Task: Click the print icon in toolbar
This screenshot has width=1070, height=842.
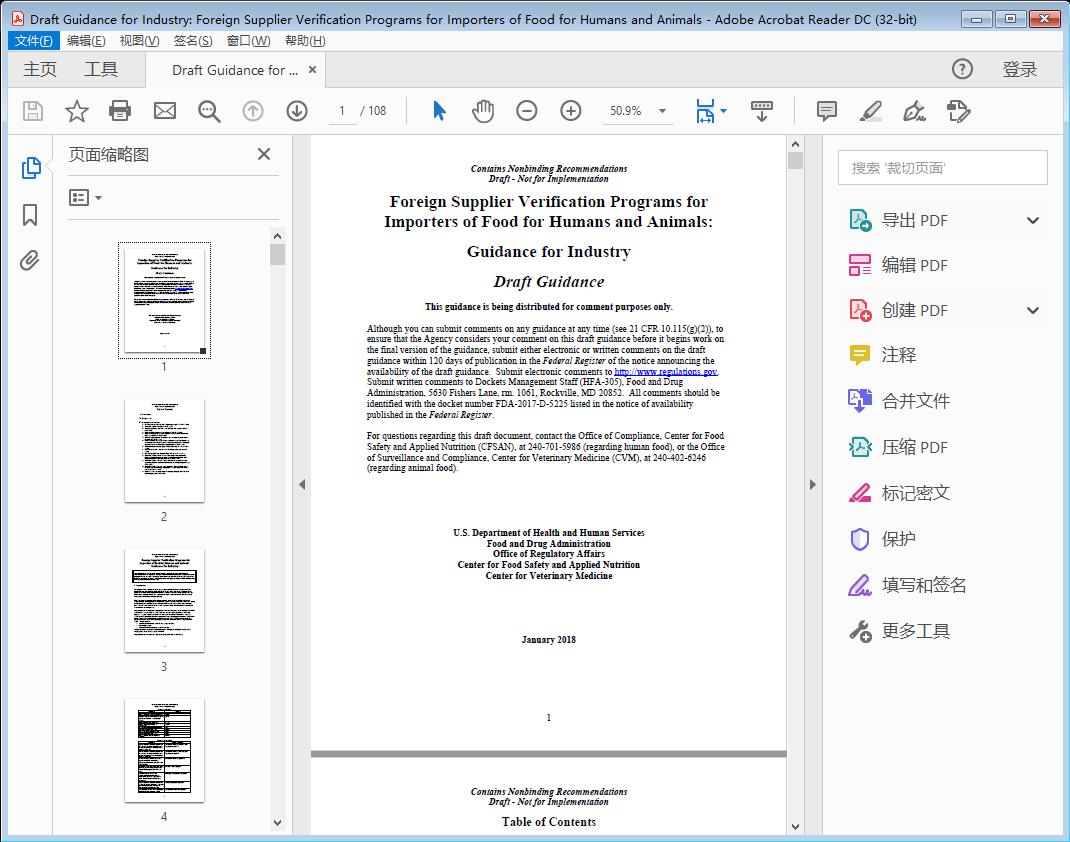Action: (x=120, y=111)
